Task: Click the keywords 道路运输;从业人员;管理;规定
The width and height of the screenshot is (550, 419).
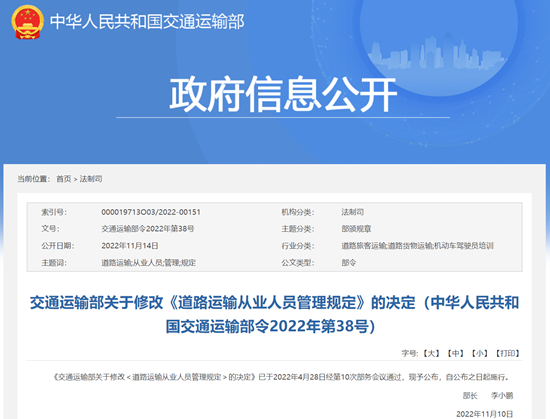Action: click(x=148, y=262)
